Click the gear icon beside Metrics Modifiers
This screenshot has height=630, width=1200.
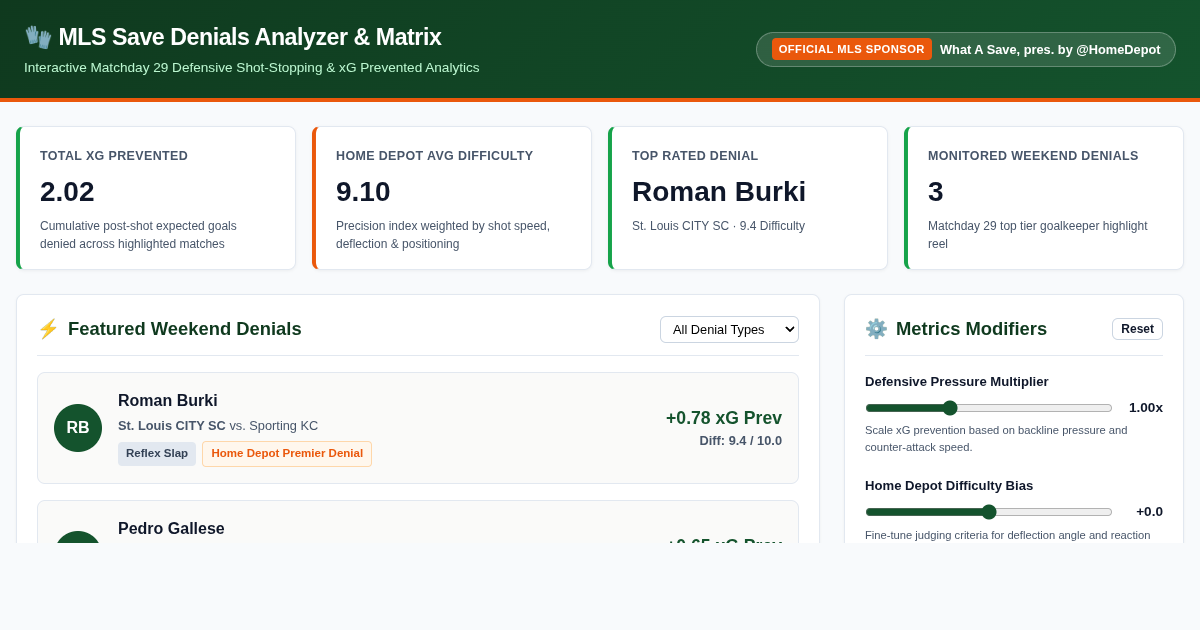pos(876,329)
